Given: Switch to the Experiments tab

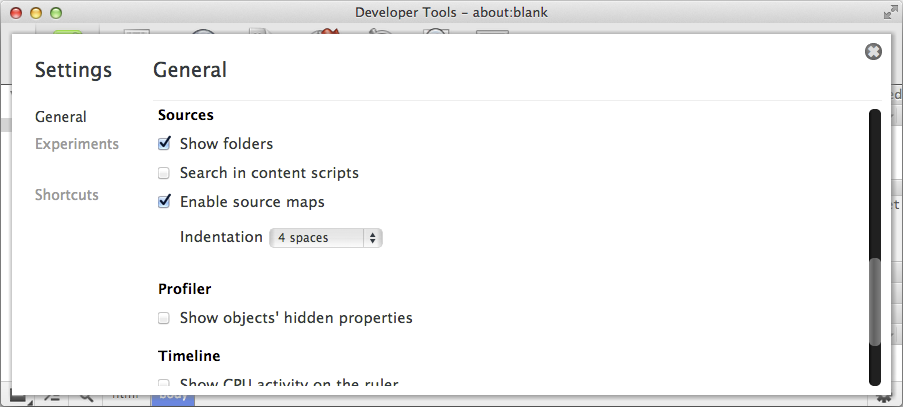Looking at the screenshot, I should pyautogui.click(x=76, y=144).
